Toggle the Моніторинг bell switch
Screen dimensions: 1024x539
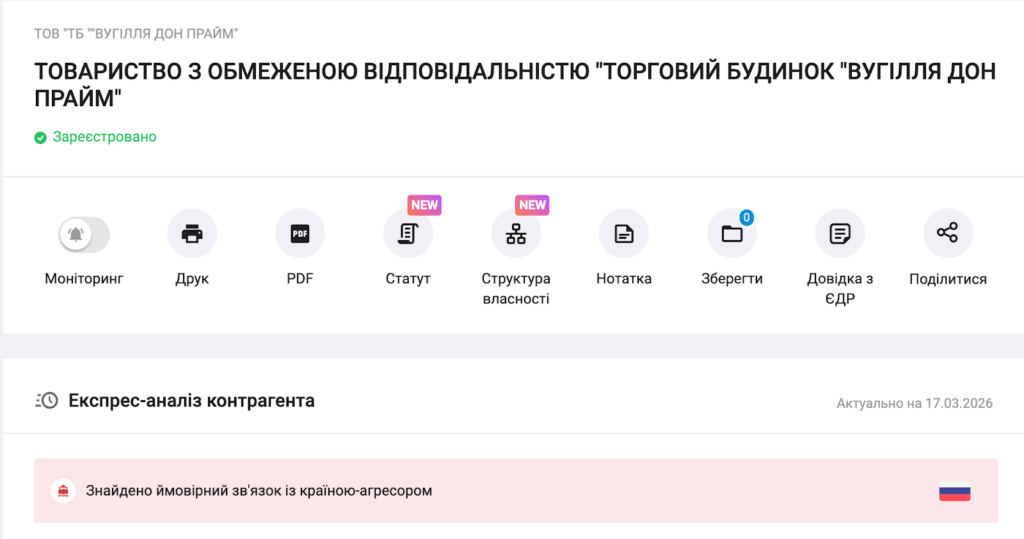[x=84, y=234]
